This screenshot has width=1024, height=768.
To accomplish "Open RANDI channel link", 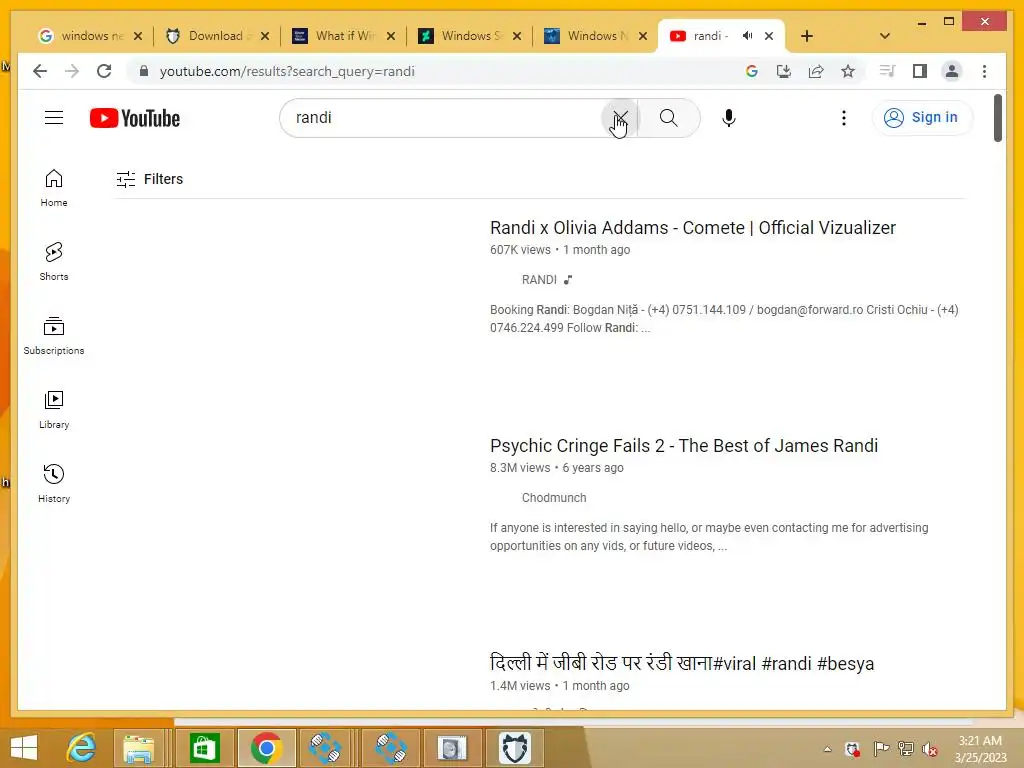I will (539, 280).
